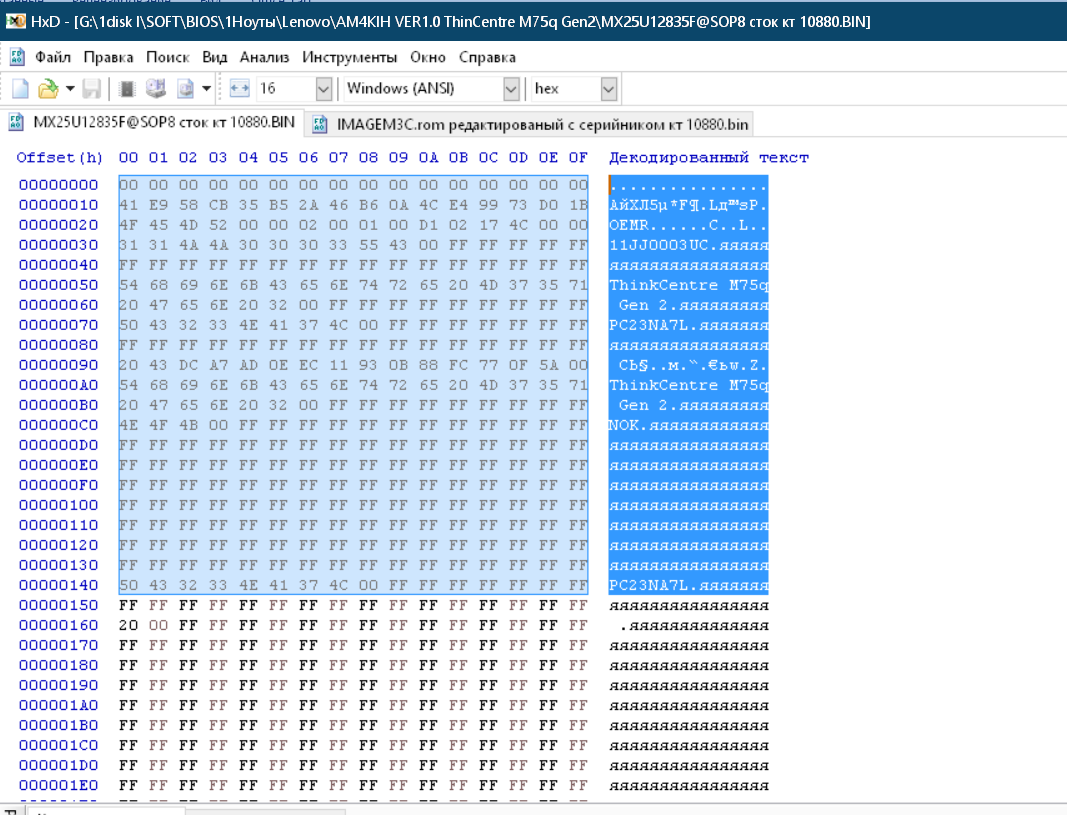Click offset 00000010 row label

pos(59,205)
